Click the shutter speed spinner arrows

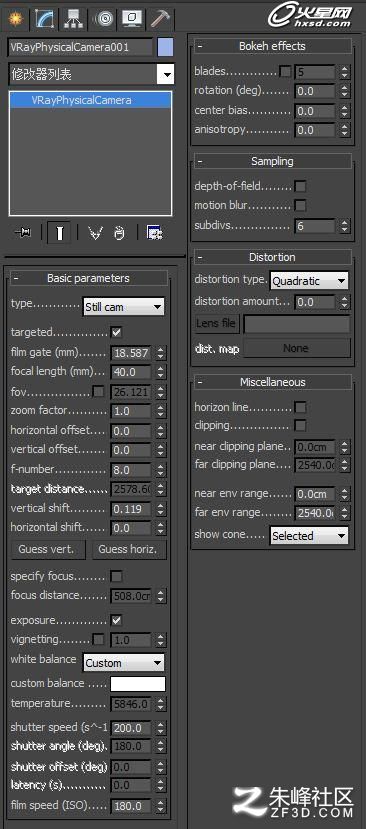pos(160,728)
